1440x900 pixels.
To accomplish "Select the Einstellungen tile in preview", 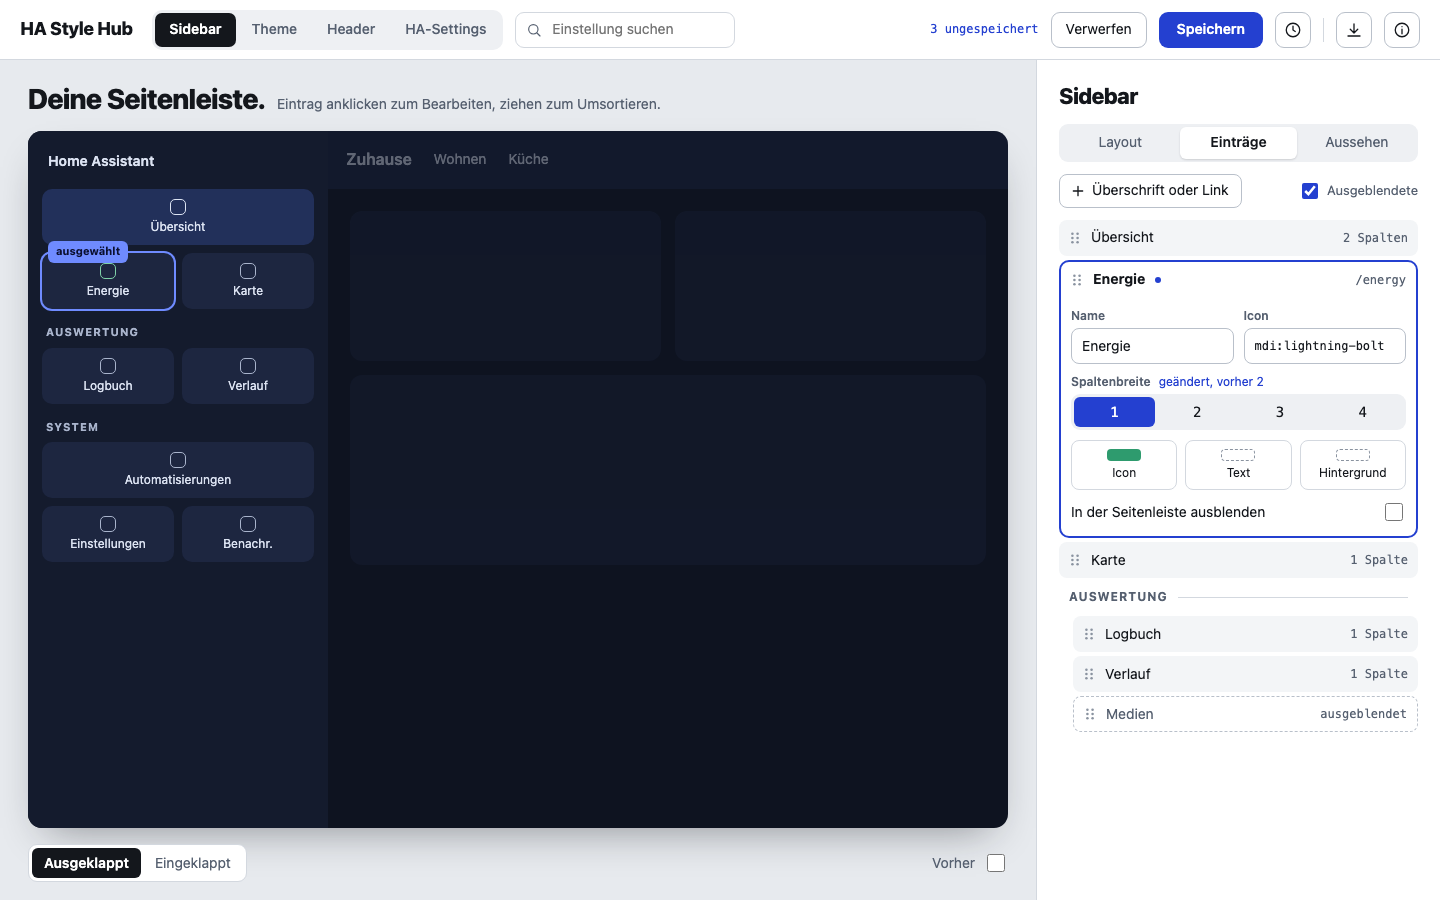I will pyautogui.click(x=108, y=534).
